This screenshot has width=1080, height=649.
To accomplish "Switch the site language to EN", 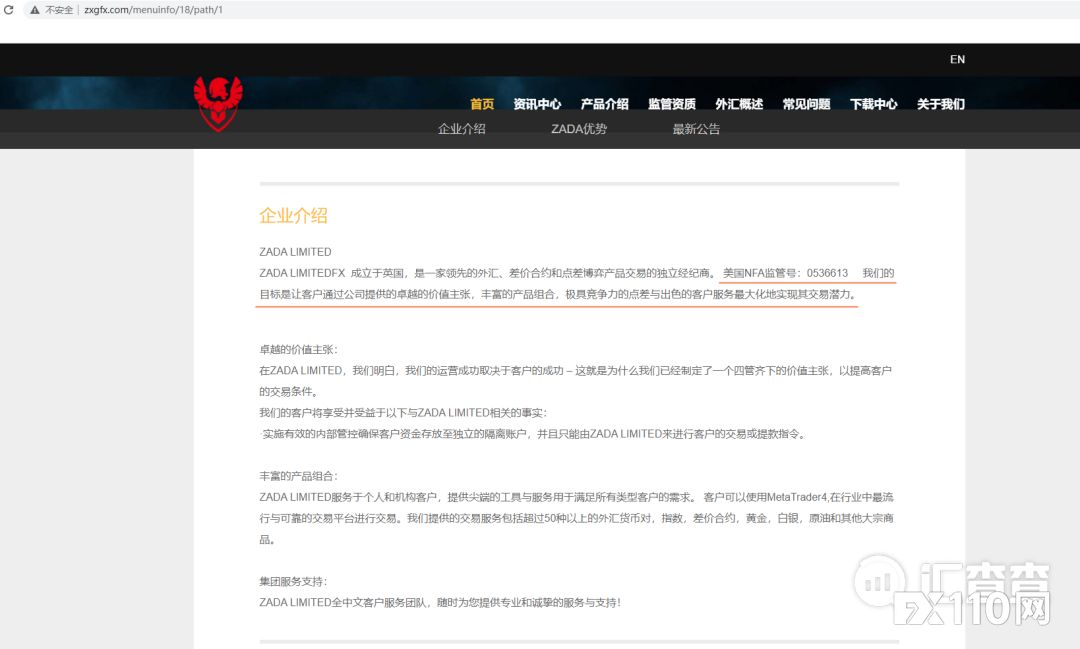I will (957, 59).
